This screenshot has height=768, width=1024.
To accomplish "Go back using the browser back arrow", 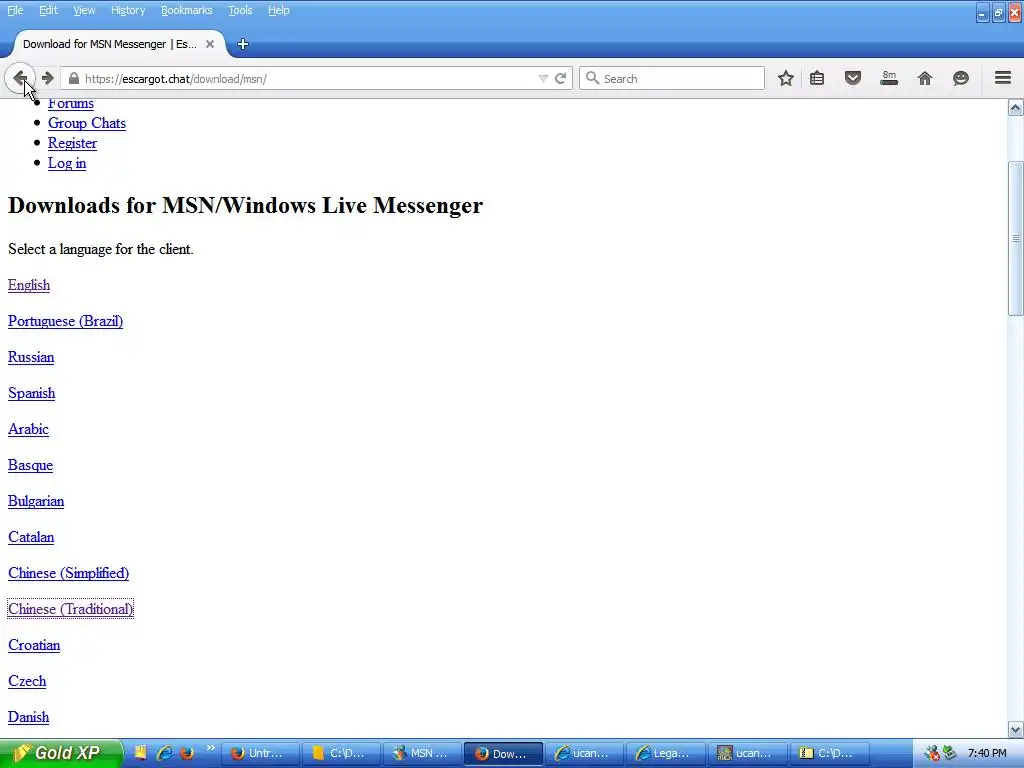I will pyautogui.click(x=20, y=78).
